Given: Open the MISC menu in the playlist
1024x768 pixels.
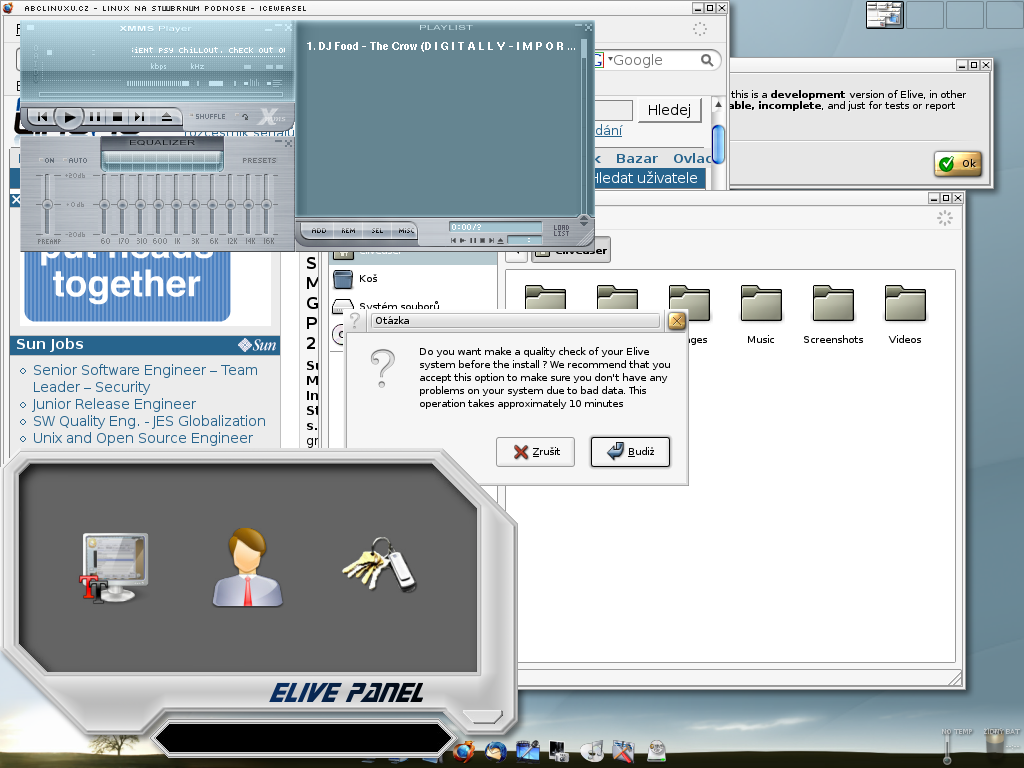Looking at the screenshot, I should [x=406, y=231].
